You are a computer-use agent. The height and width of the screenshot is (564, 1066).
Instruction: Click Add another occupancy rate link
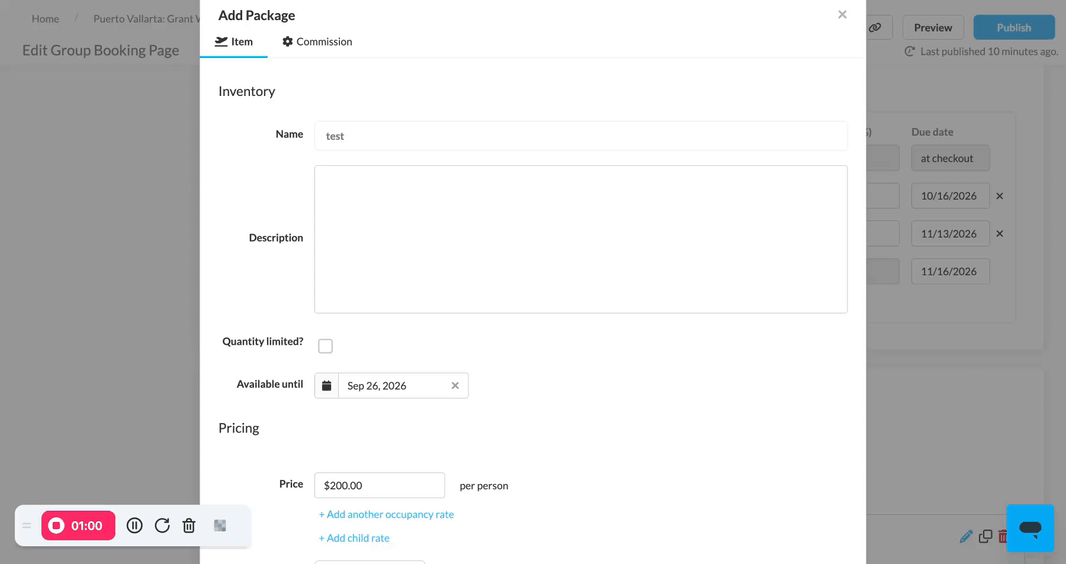coord(386,514)
